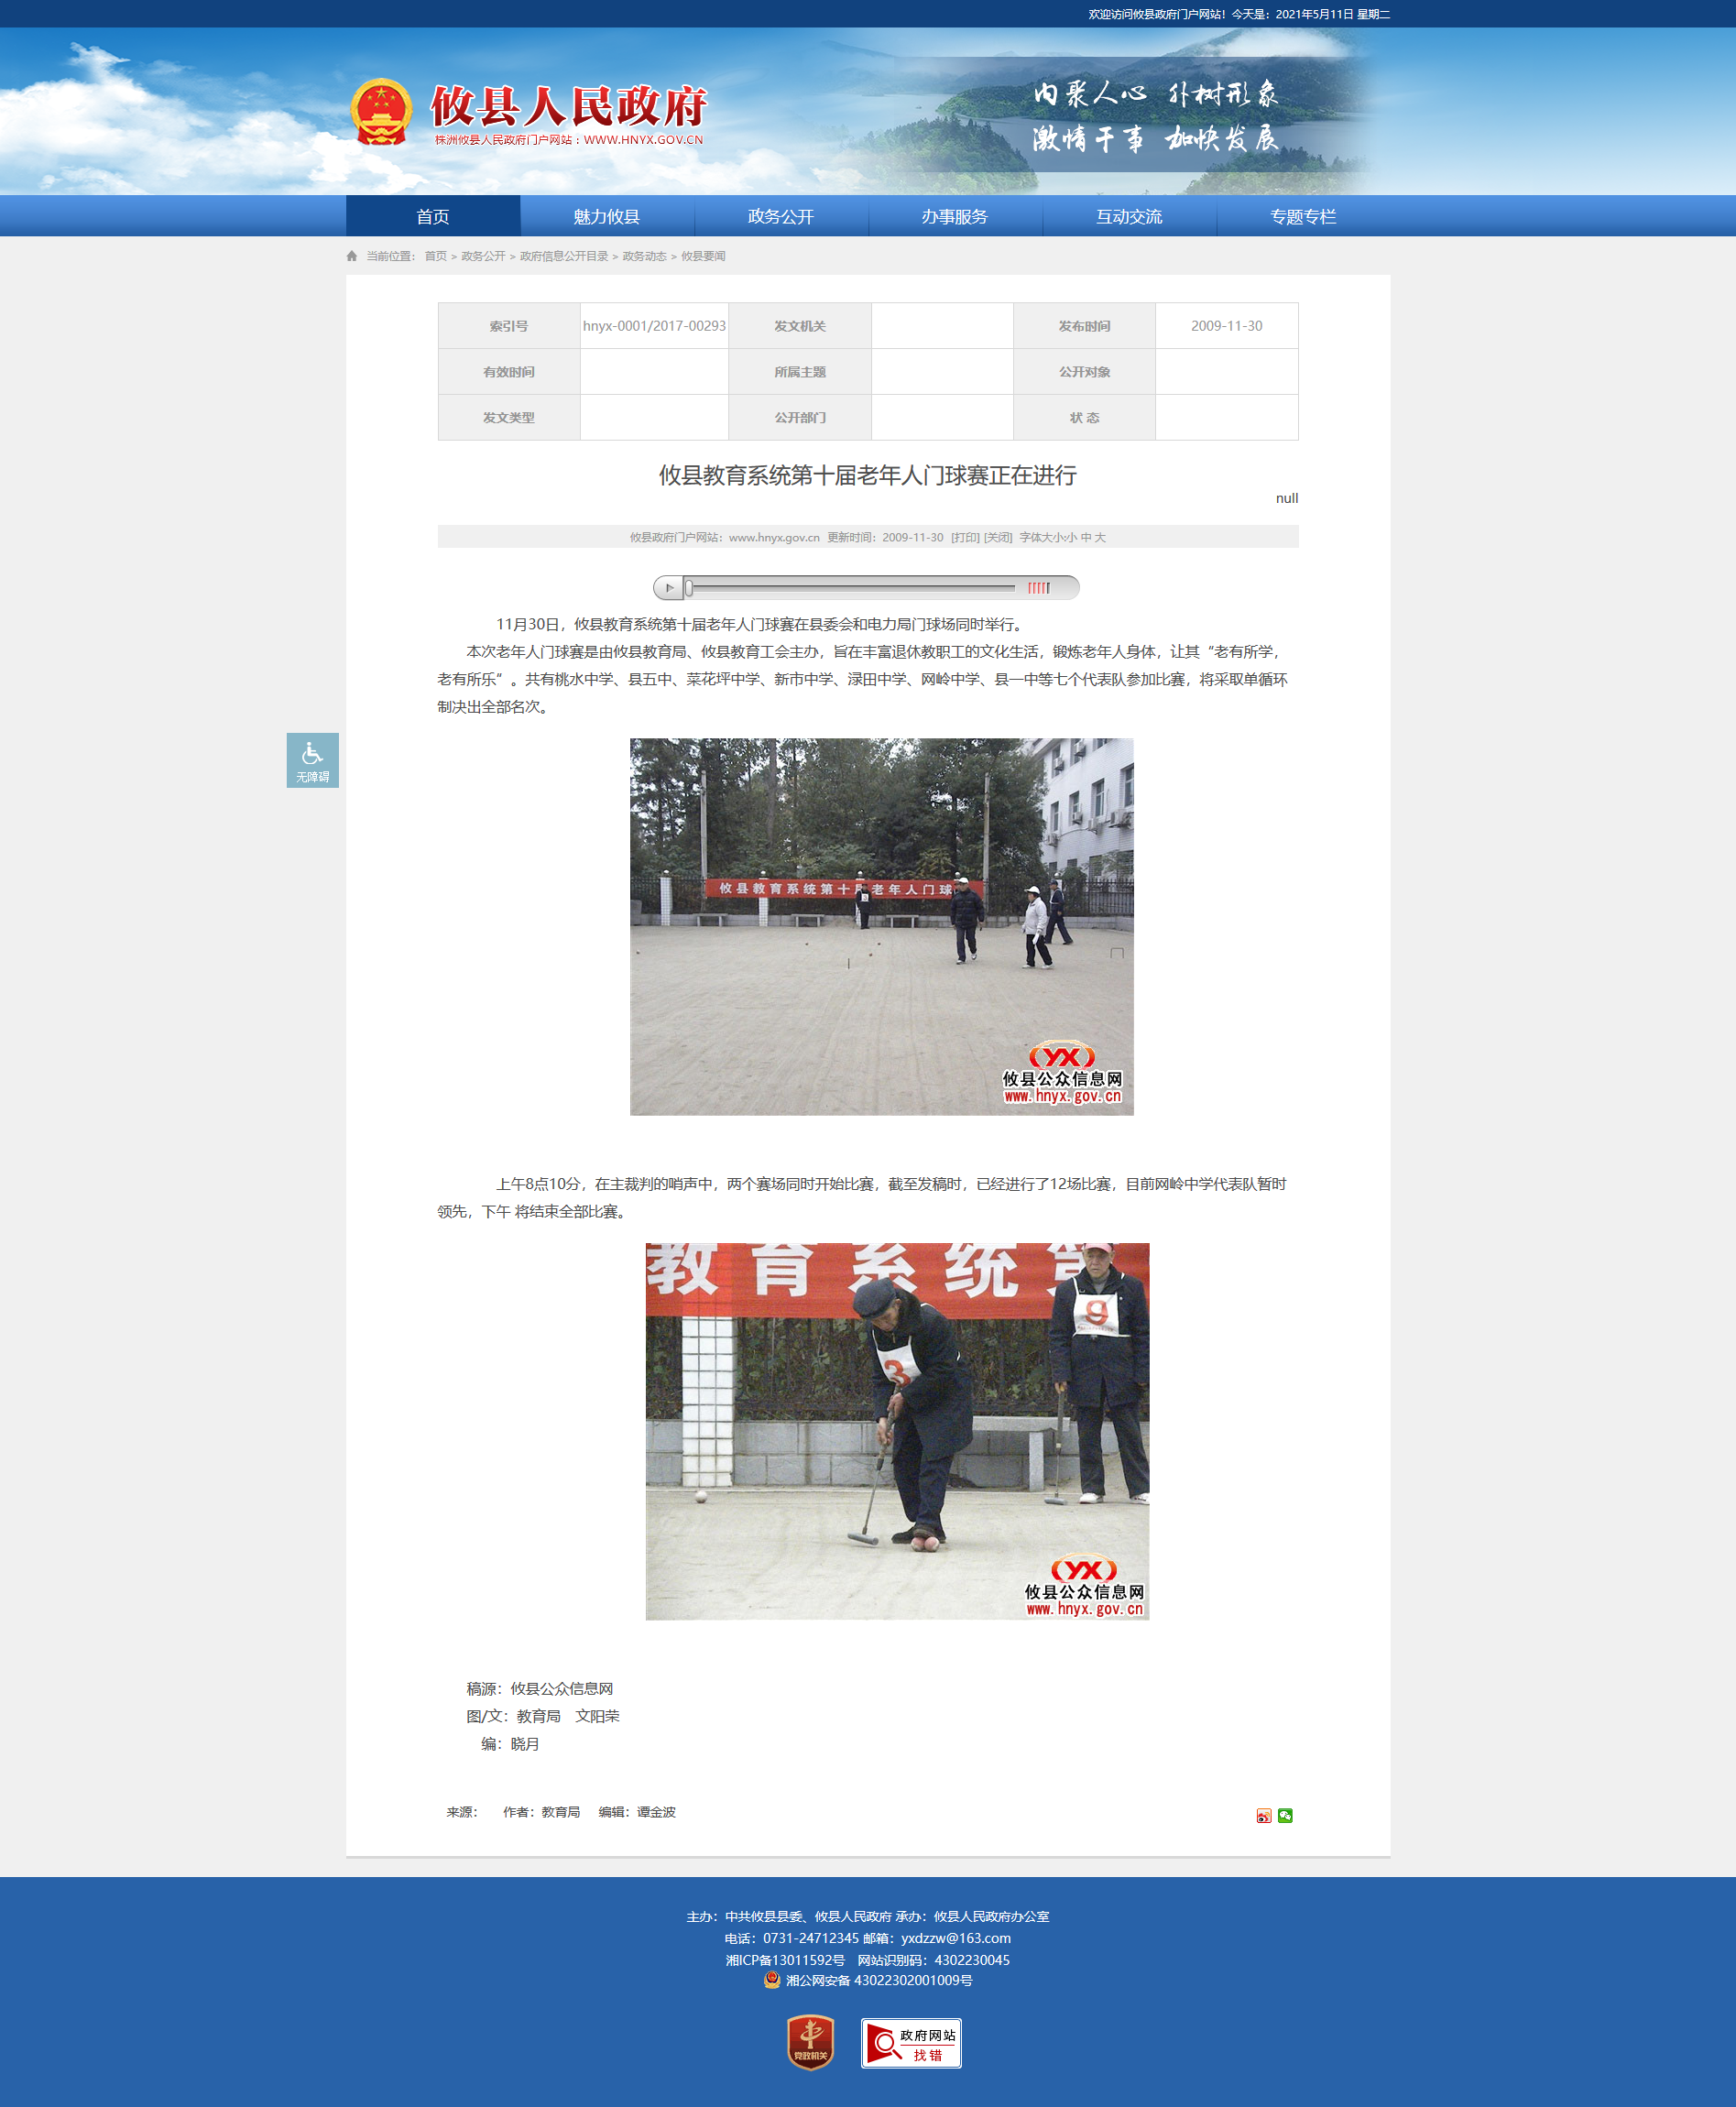Share article via Weibo icon
Image resolution: width=1736 pixels, height=2107 pixels.
(x=1263, y=1816)
